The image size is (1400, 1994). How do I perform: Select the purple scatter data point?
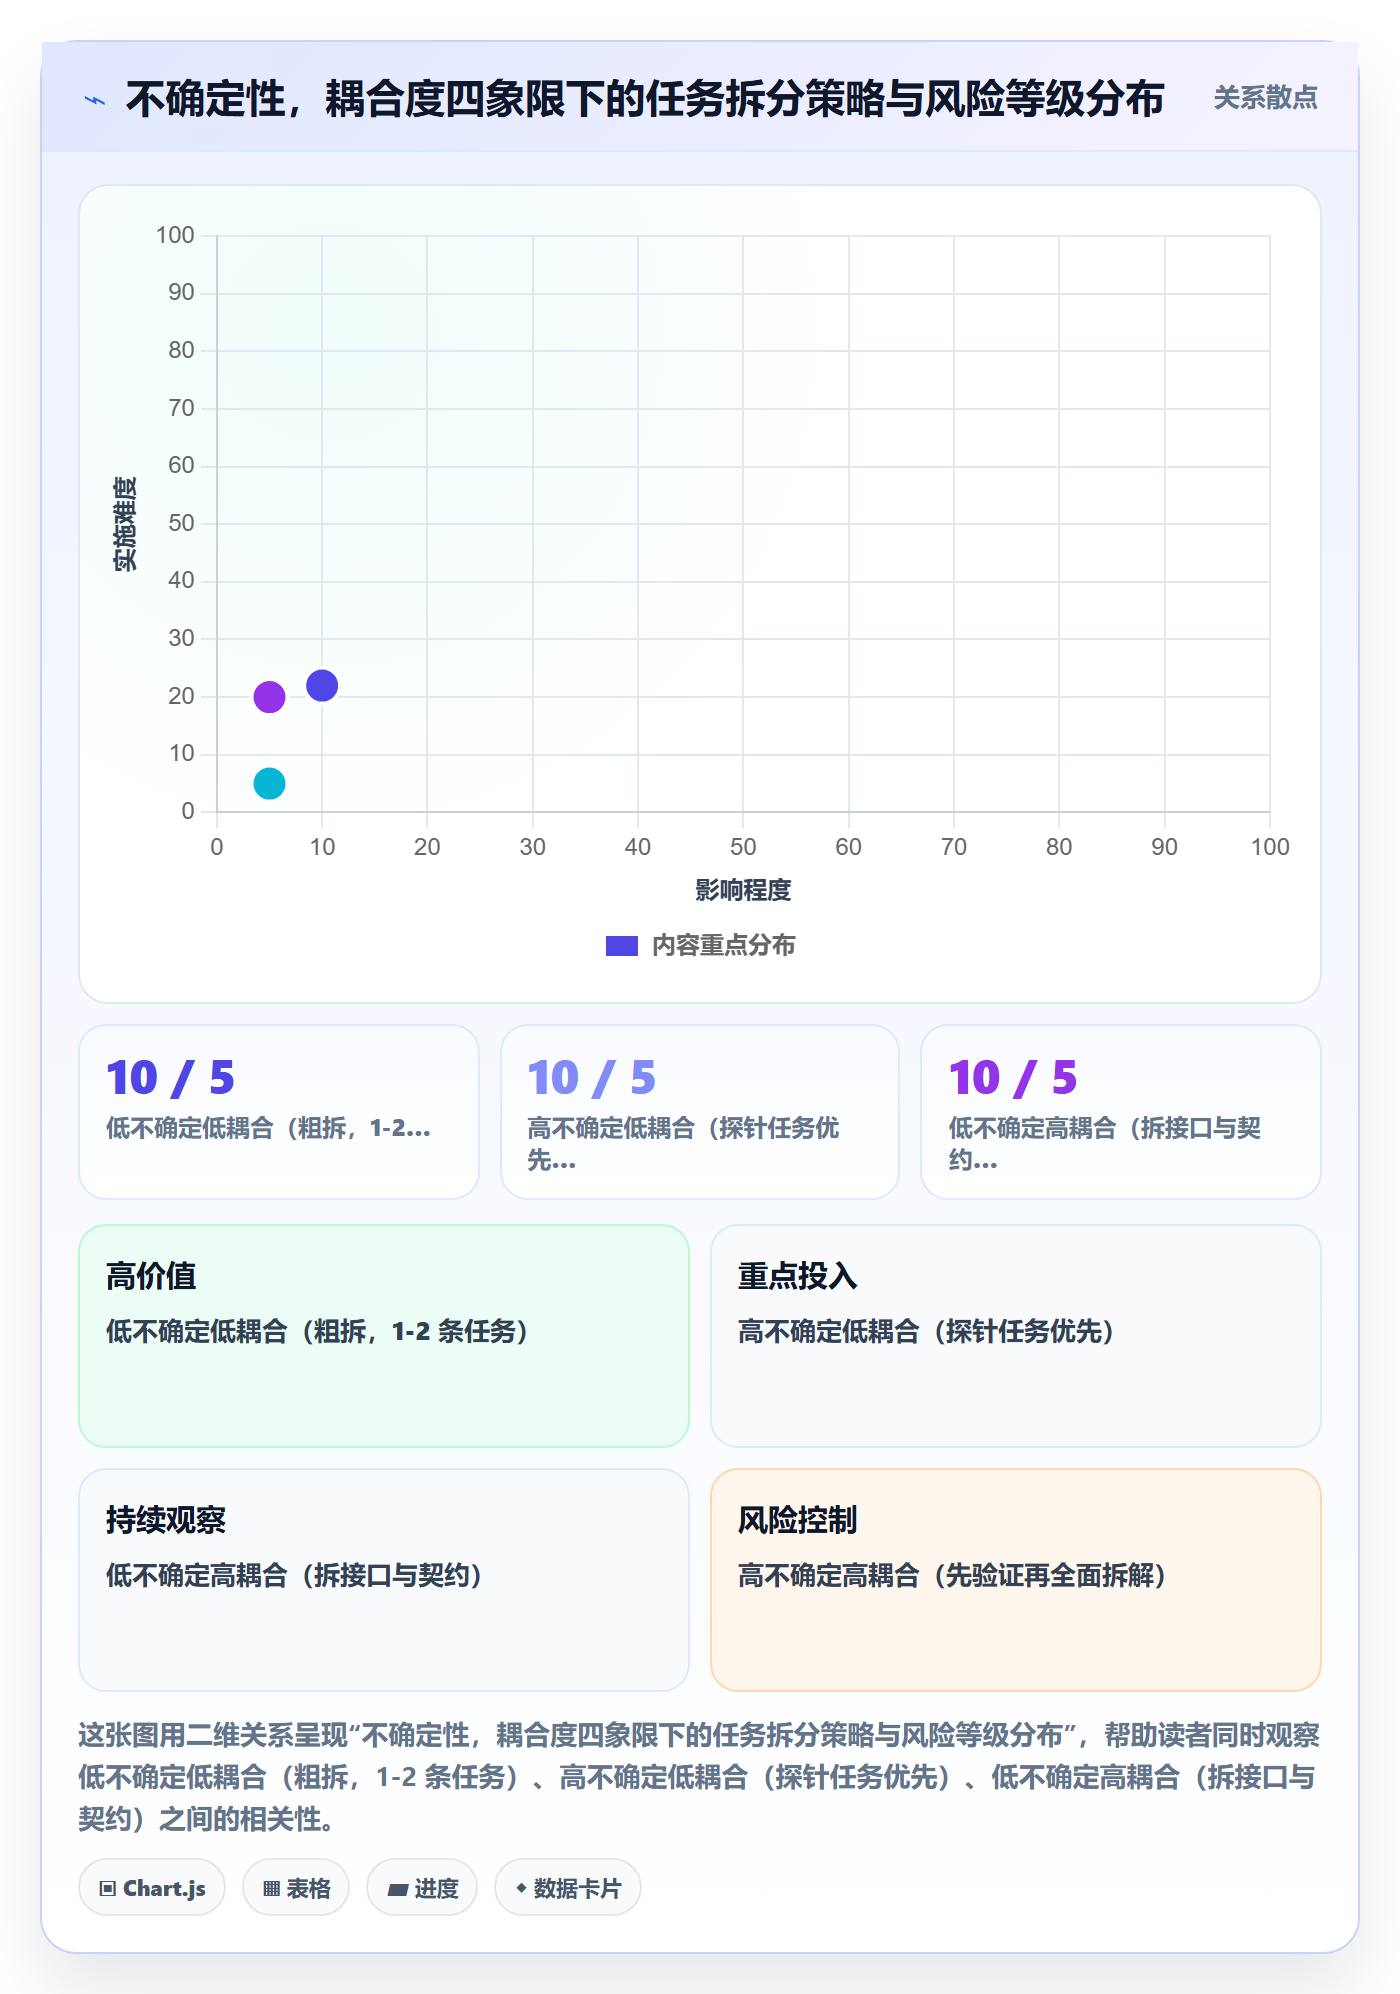point(269,697)
